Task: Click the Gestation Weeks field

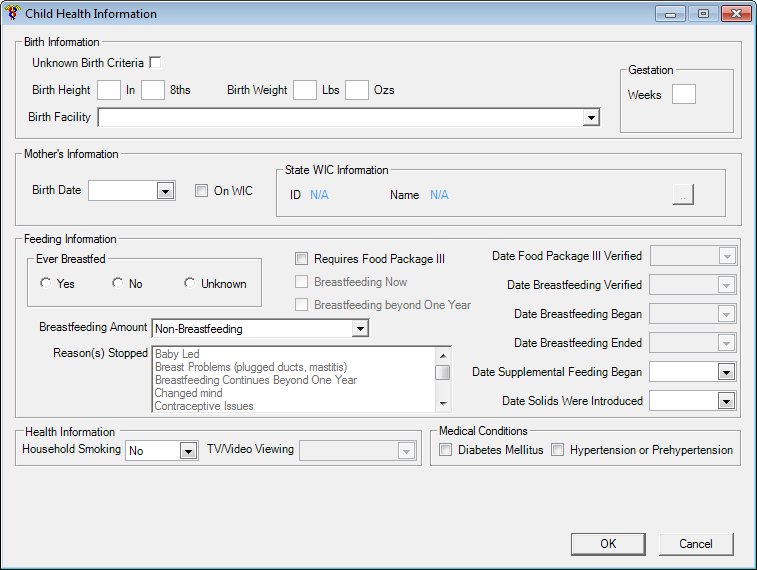Action: tap(684, 94)
